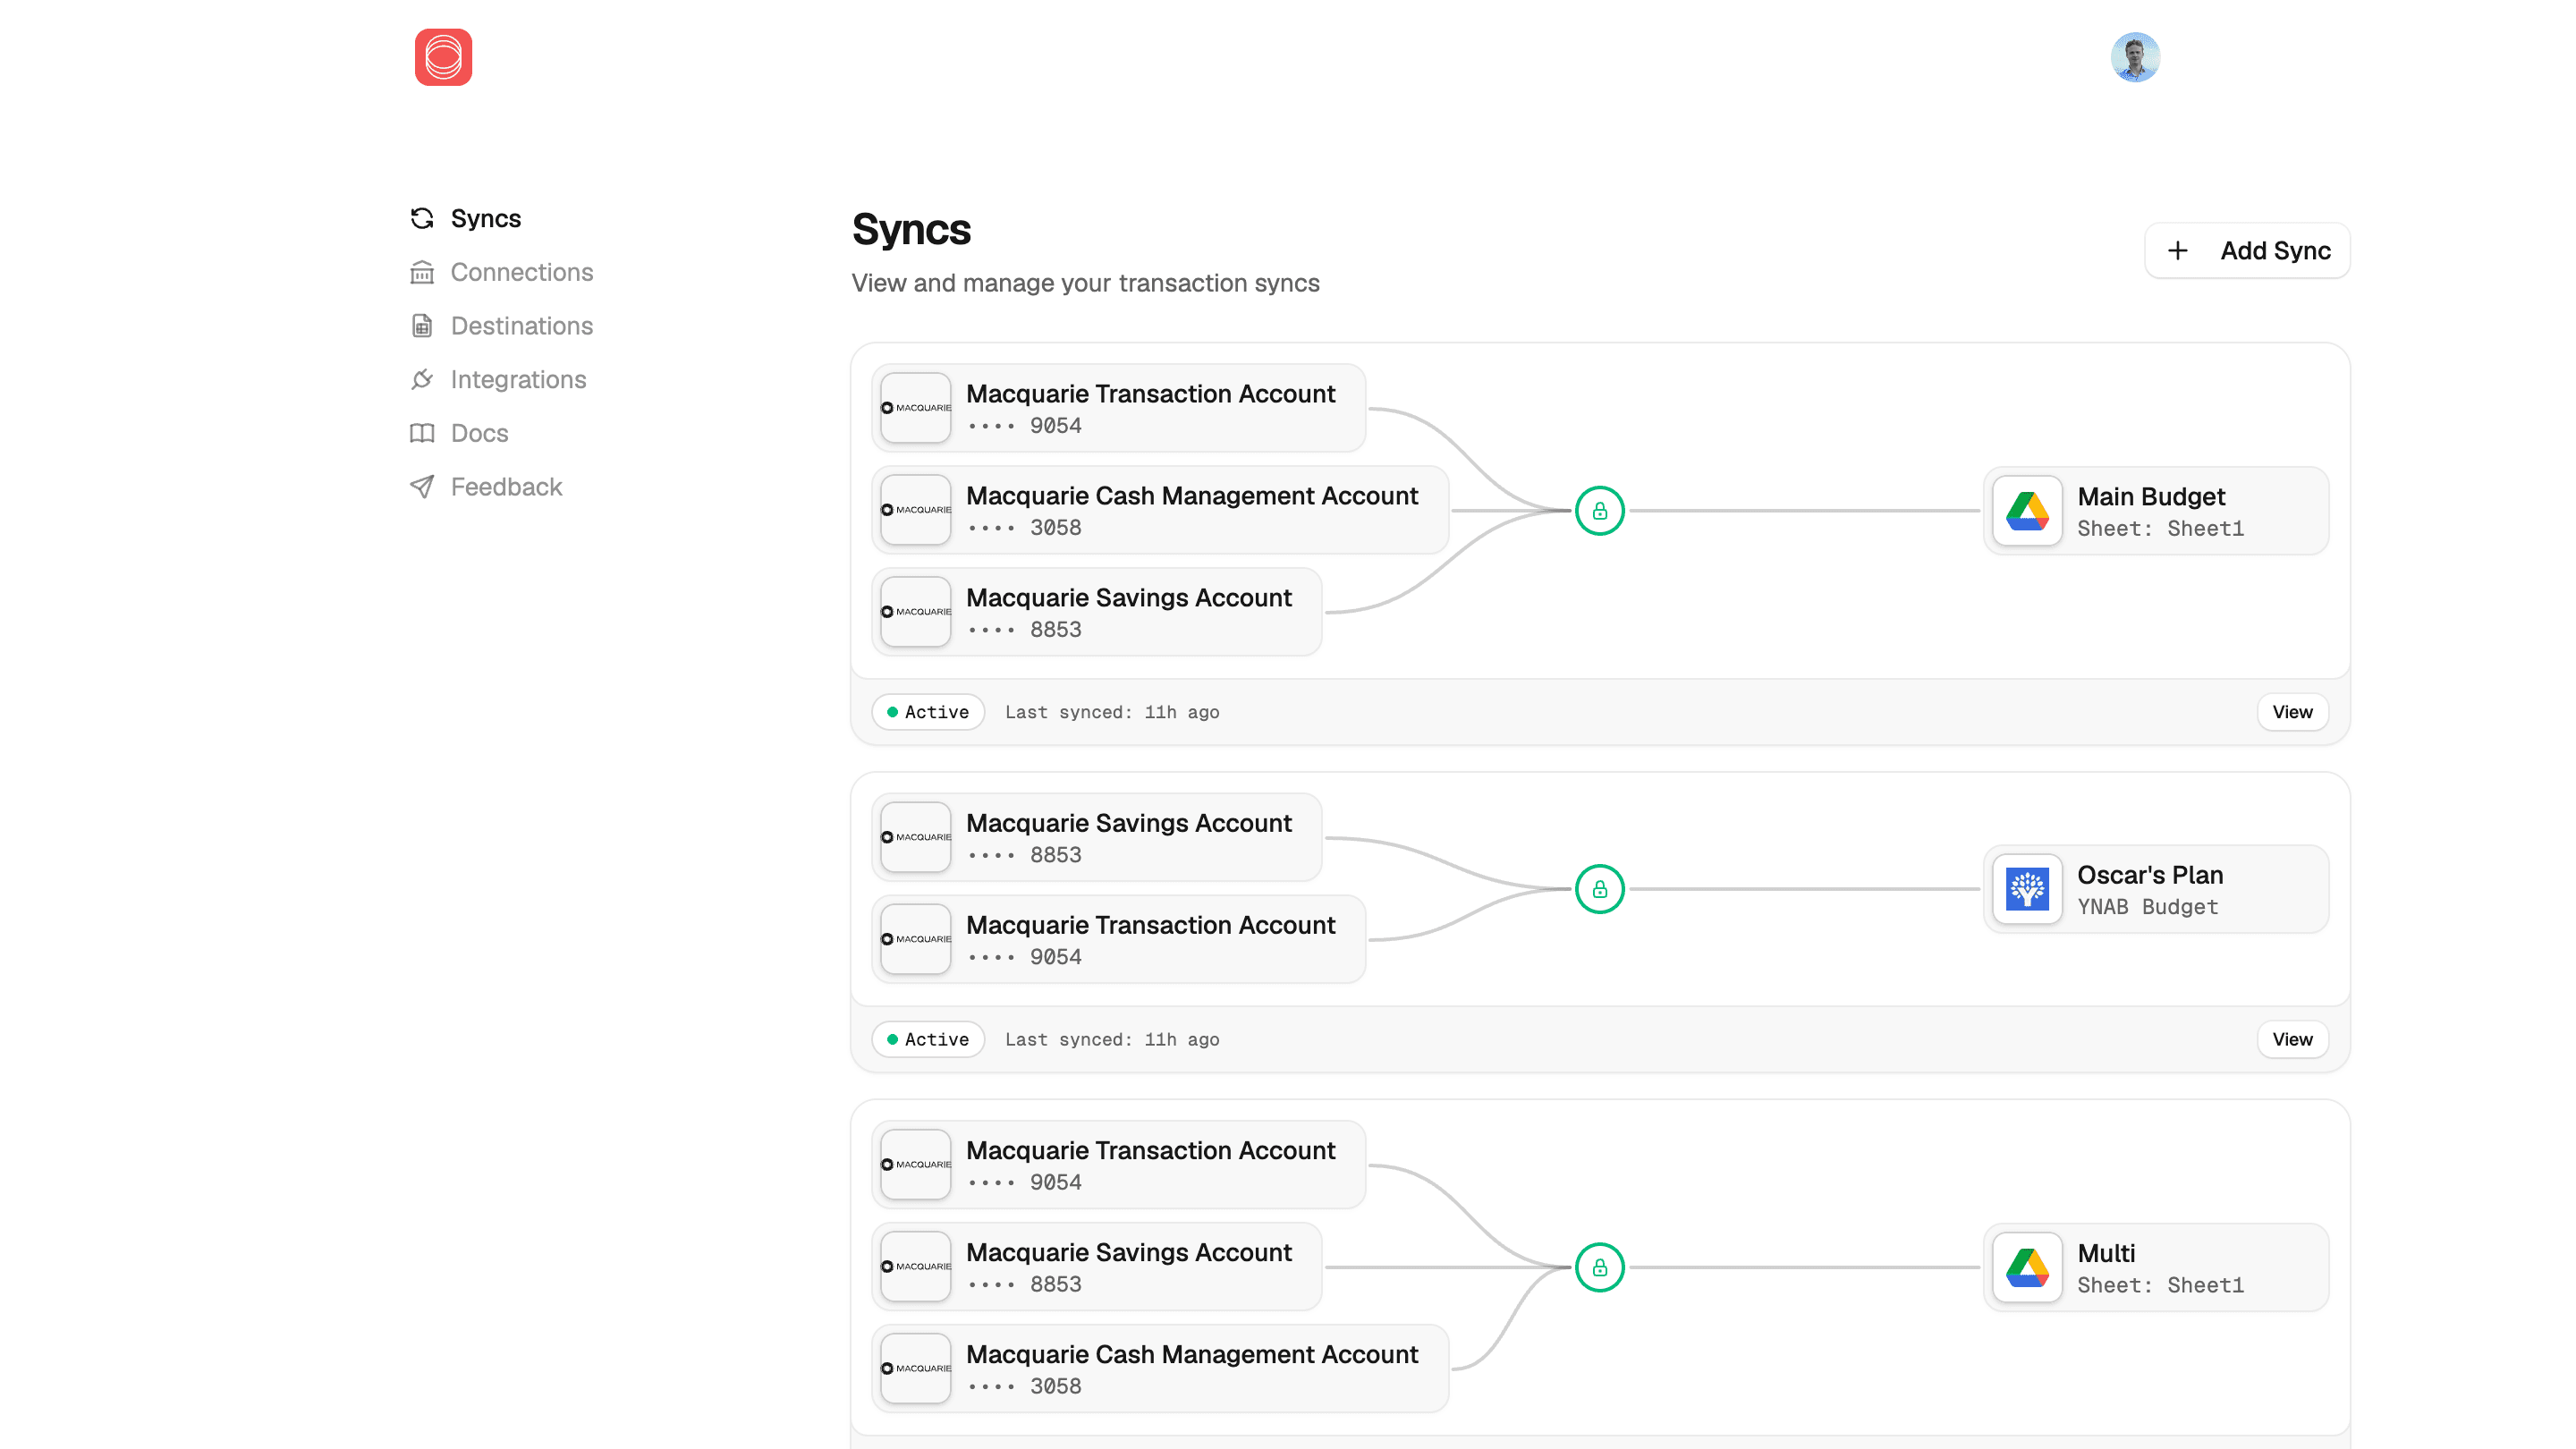
Task: Open the Multi Sheet1 destination card
Action: [x=2155, y=1267]
